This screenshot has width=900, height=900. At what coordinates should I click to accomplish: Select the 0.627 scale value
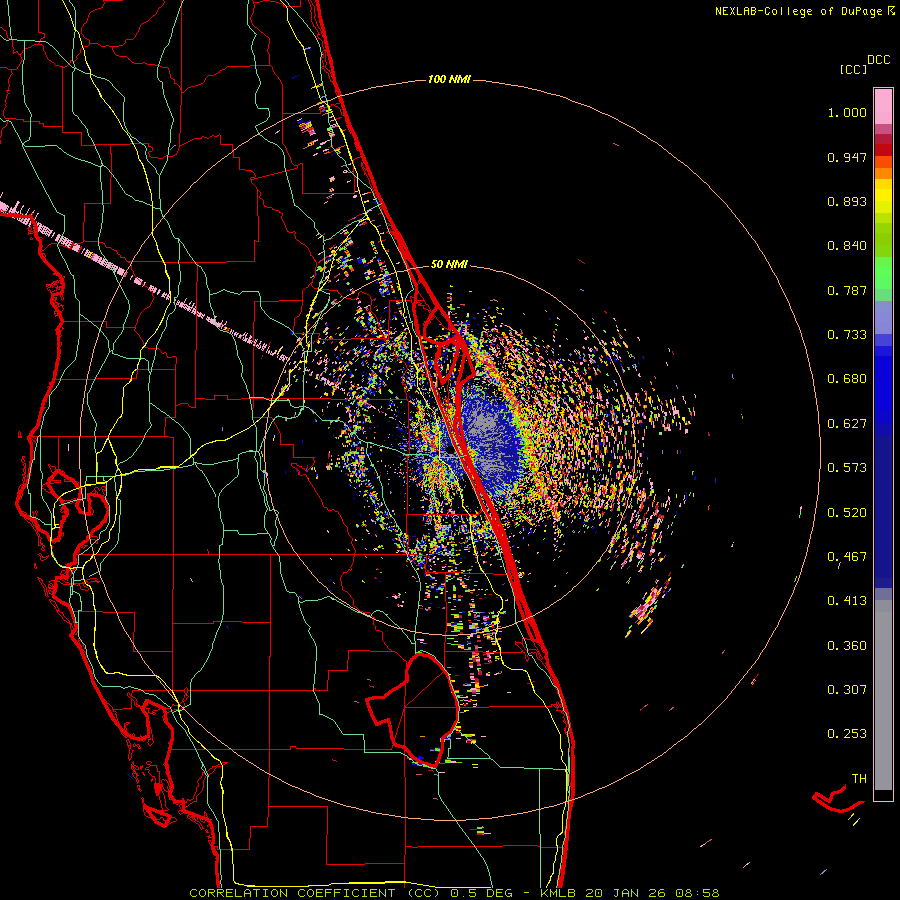click(847, 424)
